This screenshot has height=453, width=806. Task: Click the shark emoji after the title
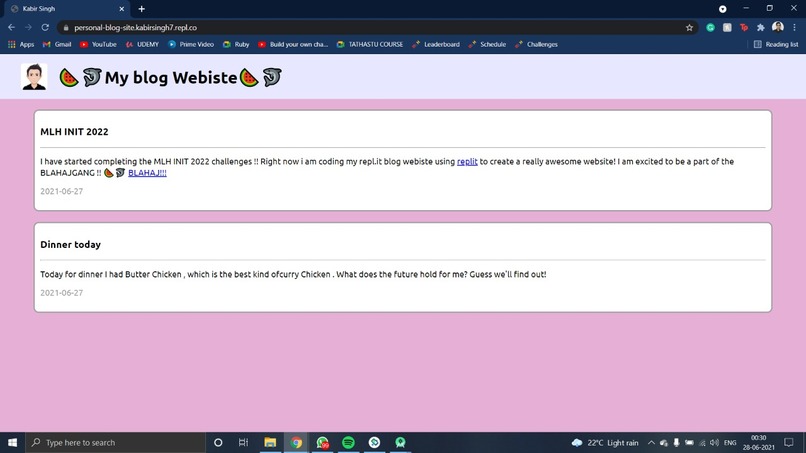click(272, 77)
